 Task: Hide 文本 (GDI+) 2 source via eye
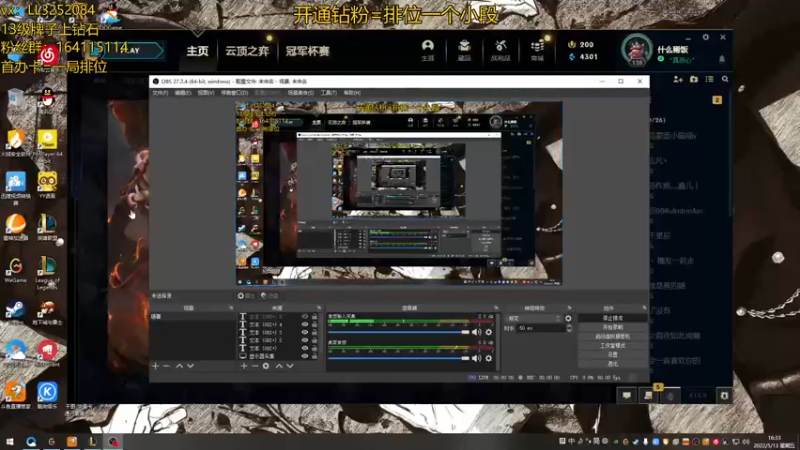305,340
